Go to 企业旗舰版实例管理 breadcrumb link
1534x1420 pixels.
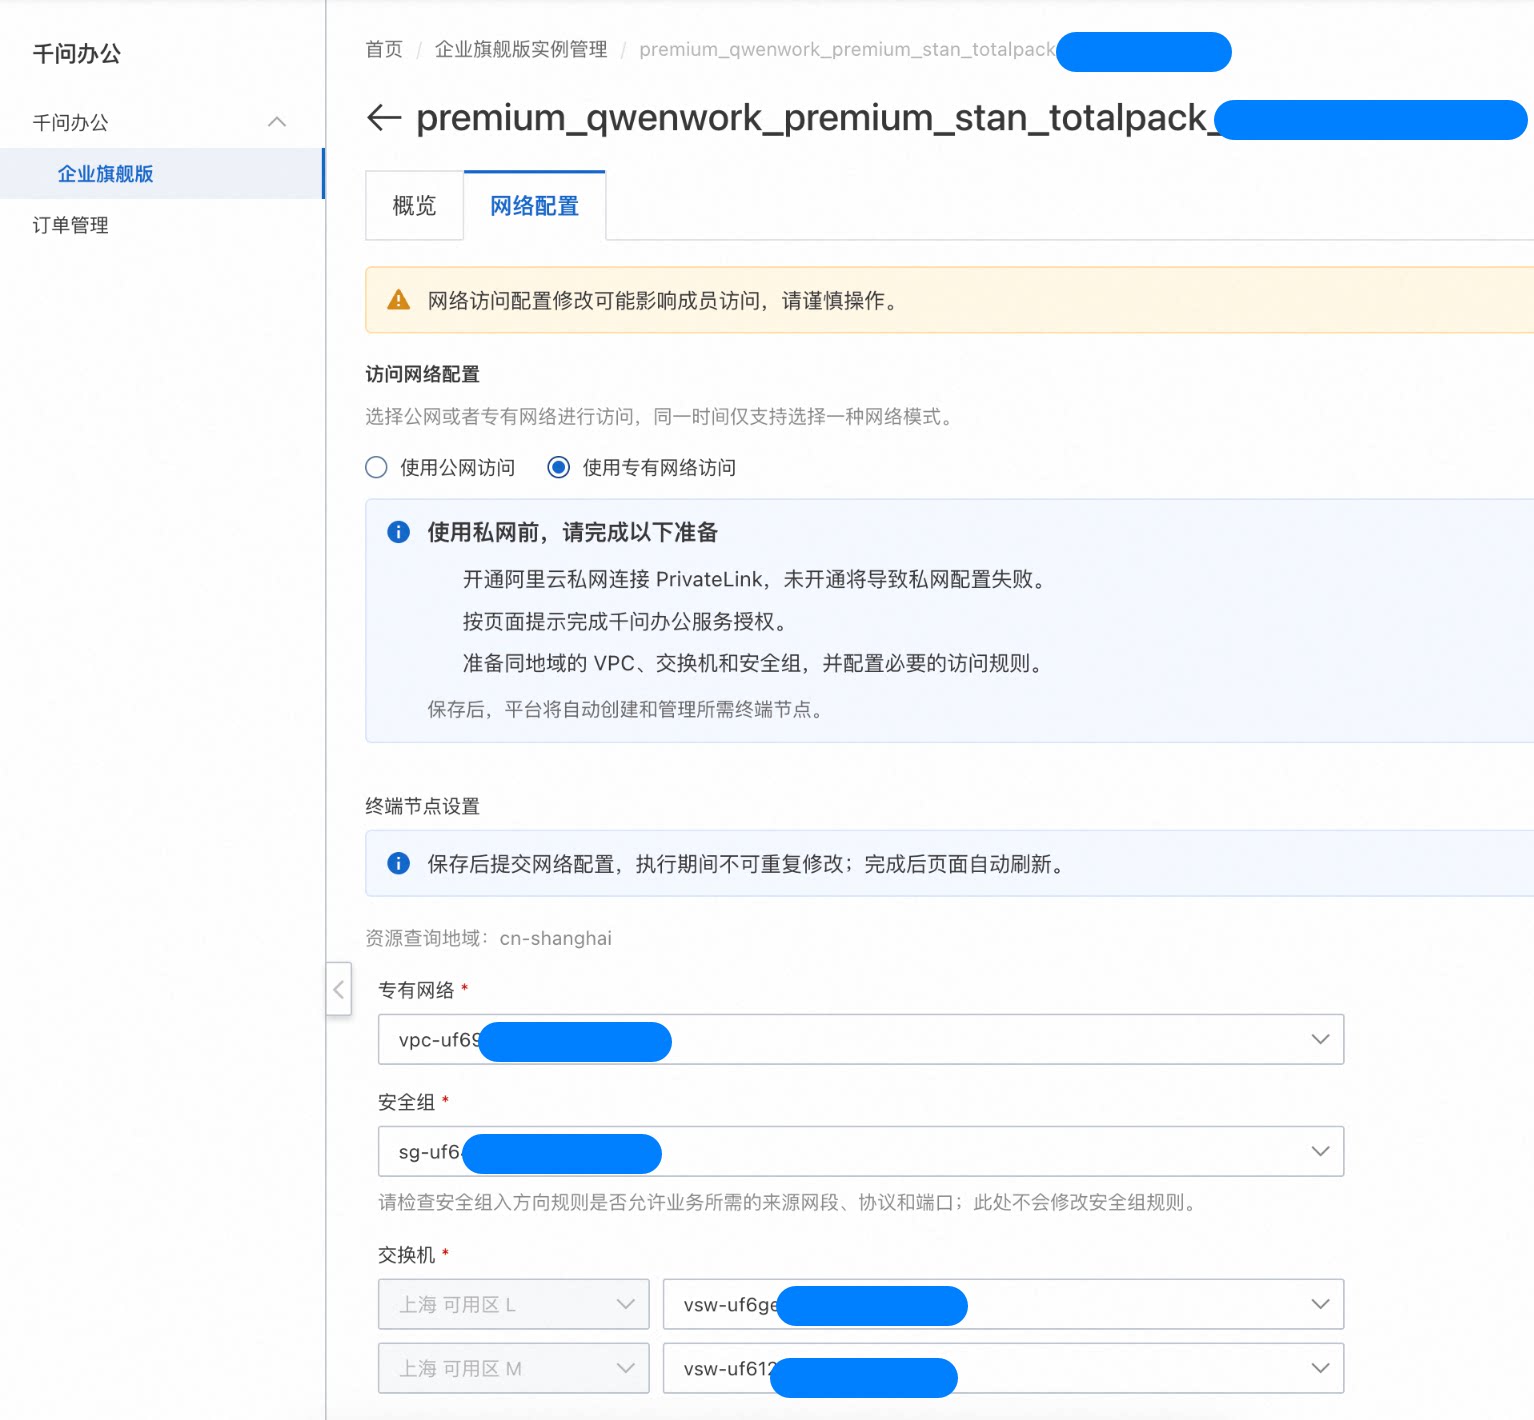click(521, 49)
